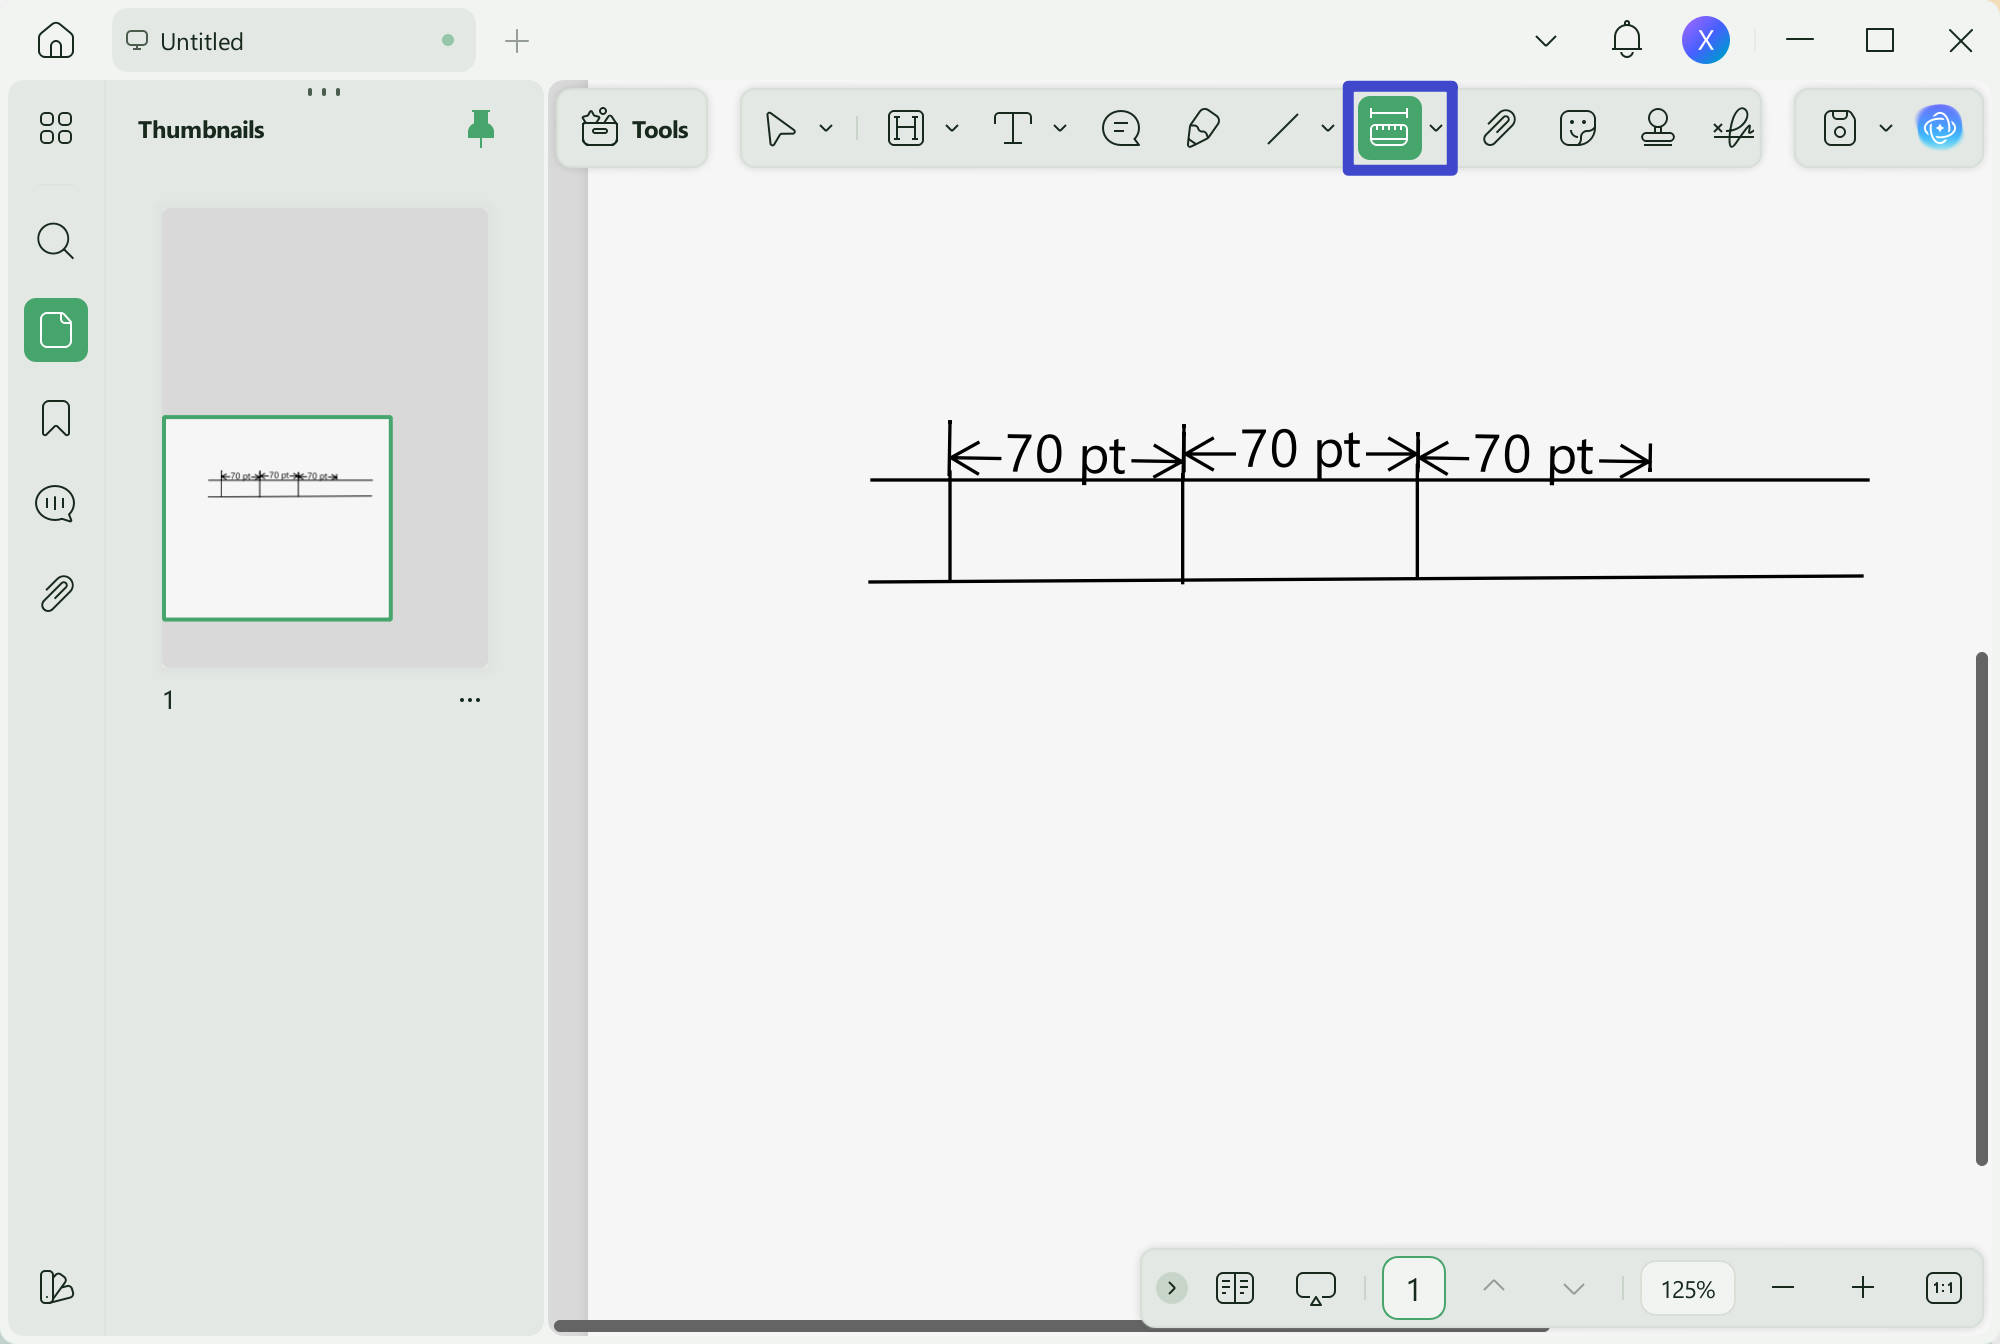Open the Bookmarks panel

point(56,418)
